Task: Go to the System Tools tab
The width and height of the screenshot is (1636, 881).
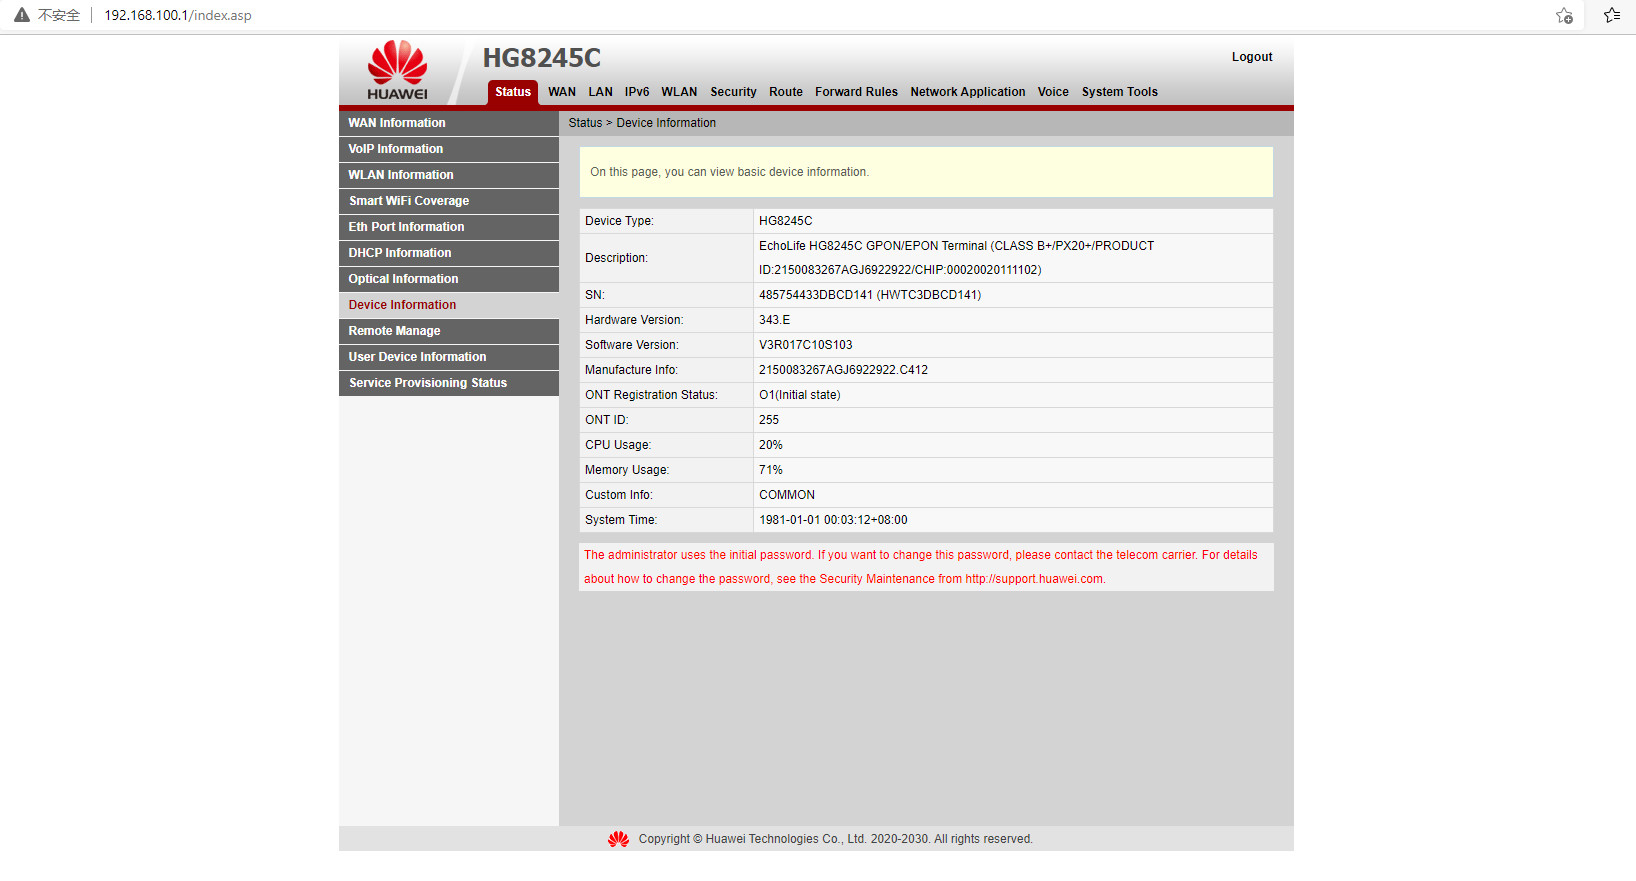Action: [1119, 92]
